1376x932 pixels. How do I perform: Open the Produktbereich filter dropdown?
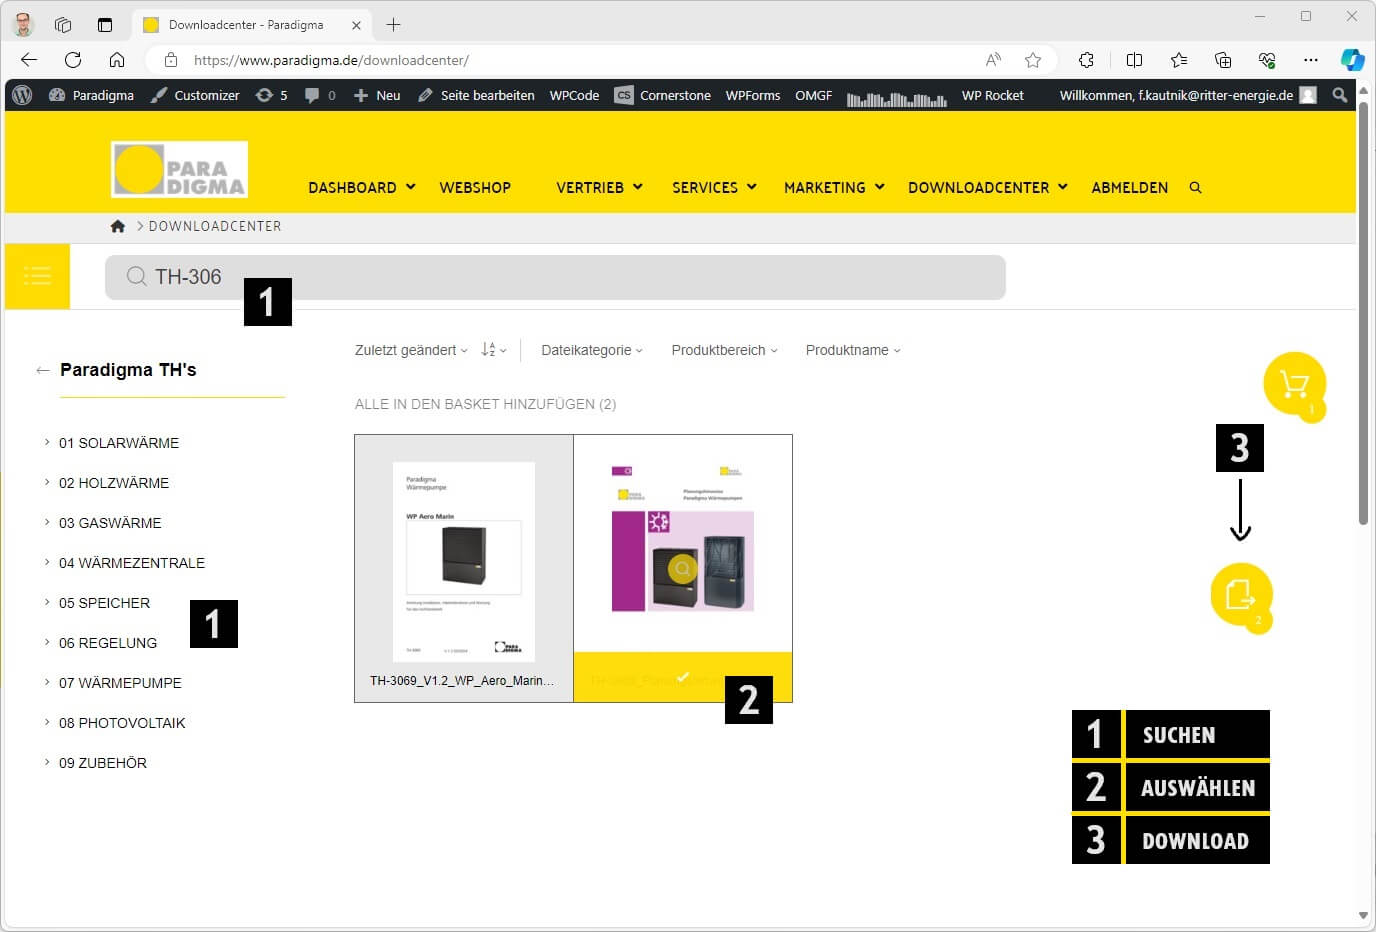pos(724,350)
